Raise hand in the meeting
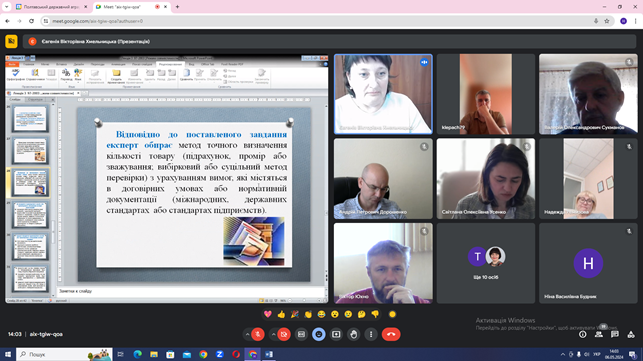Viewport: 643px width, 361px height. [353, 334]
